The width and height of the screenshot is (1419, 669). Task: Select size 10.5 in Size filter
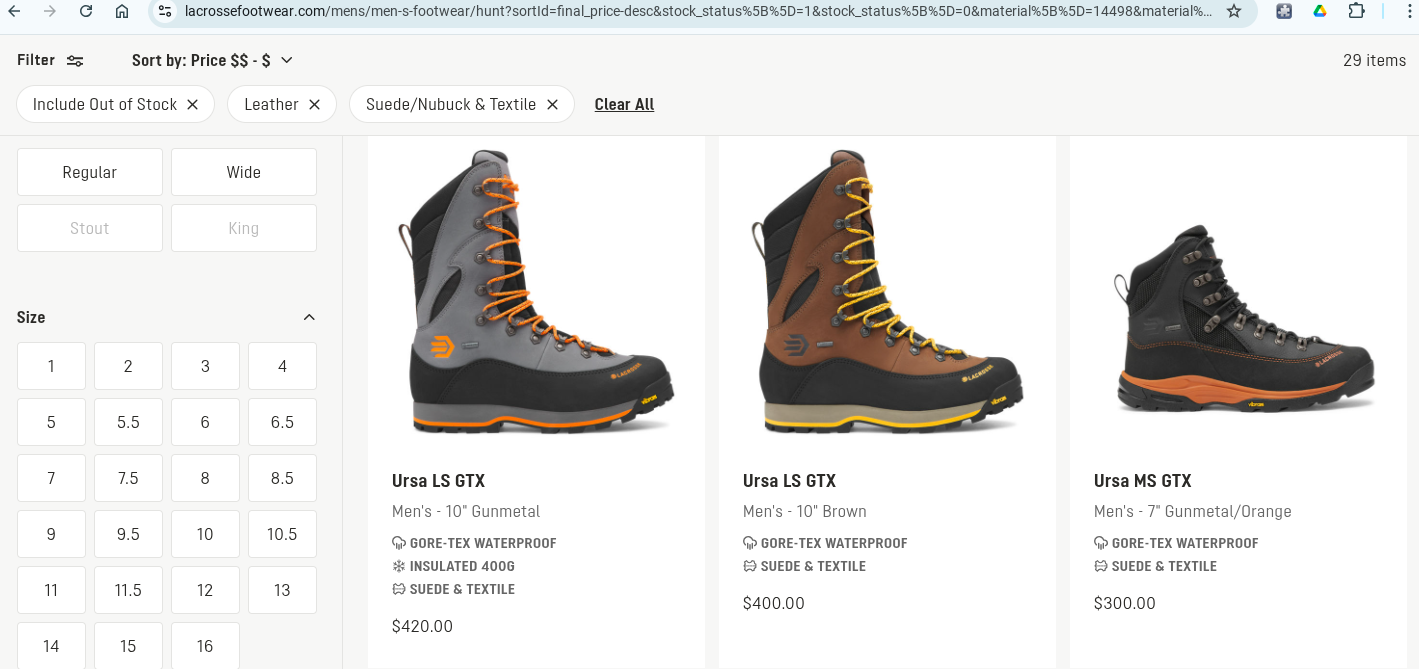pos(282,534)
